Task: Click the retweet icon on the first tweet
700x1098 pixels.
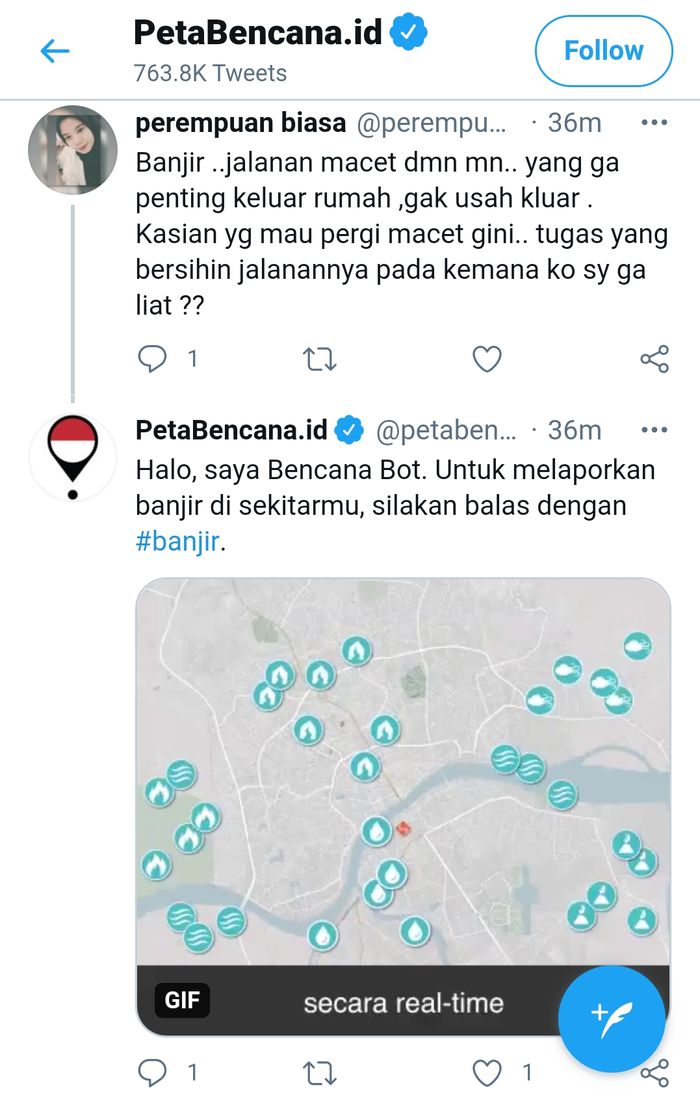Action: tap(319, 357)
